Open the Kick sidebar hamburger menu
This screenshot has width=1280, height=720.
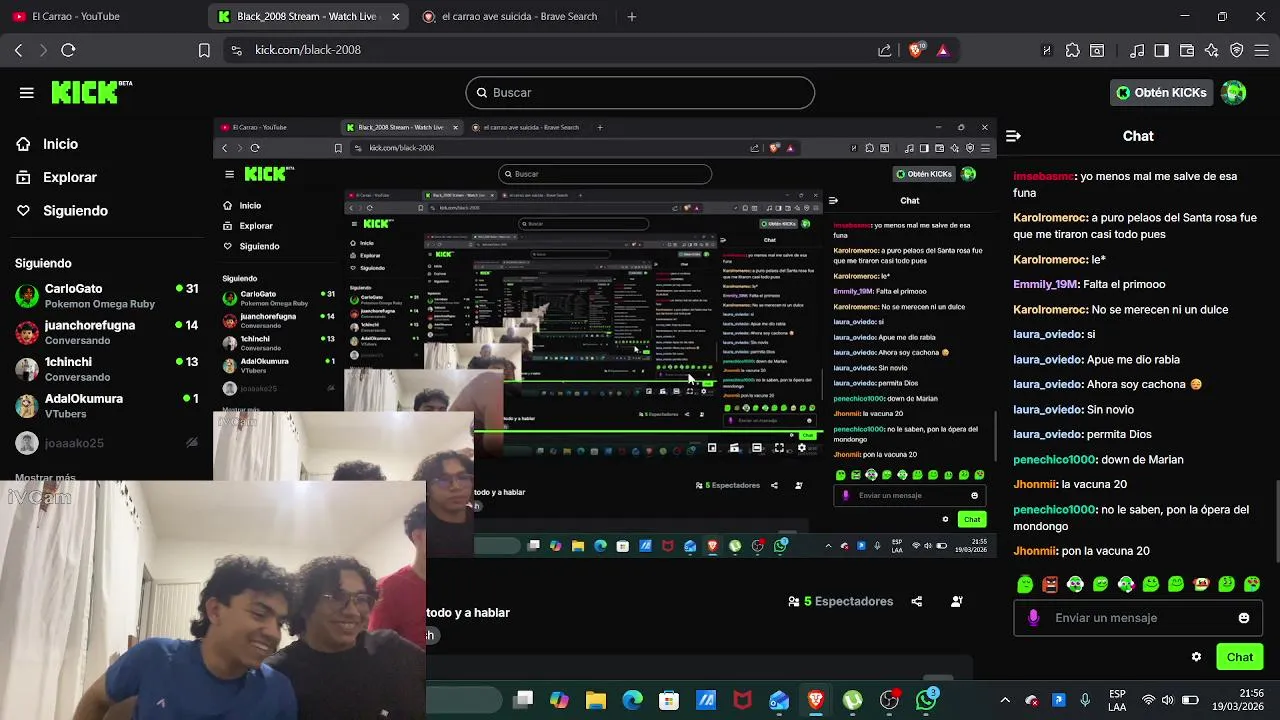(27, 93)
